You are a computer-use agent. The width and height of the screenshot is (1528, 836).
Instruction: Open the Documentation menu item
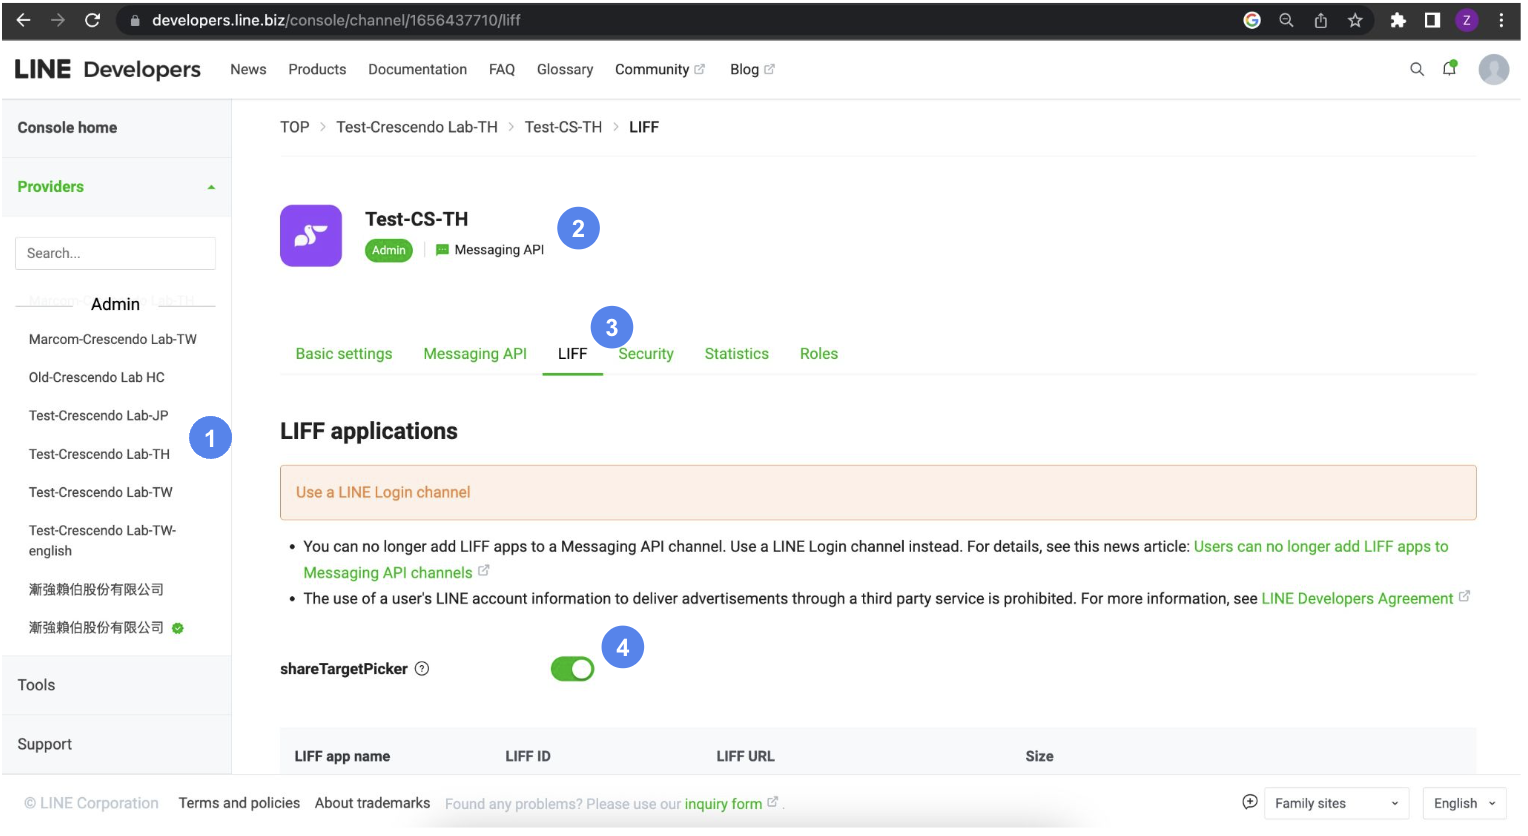point(417,69)
